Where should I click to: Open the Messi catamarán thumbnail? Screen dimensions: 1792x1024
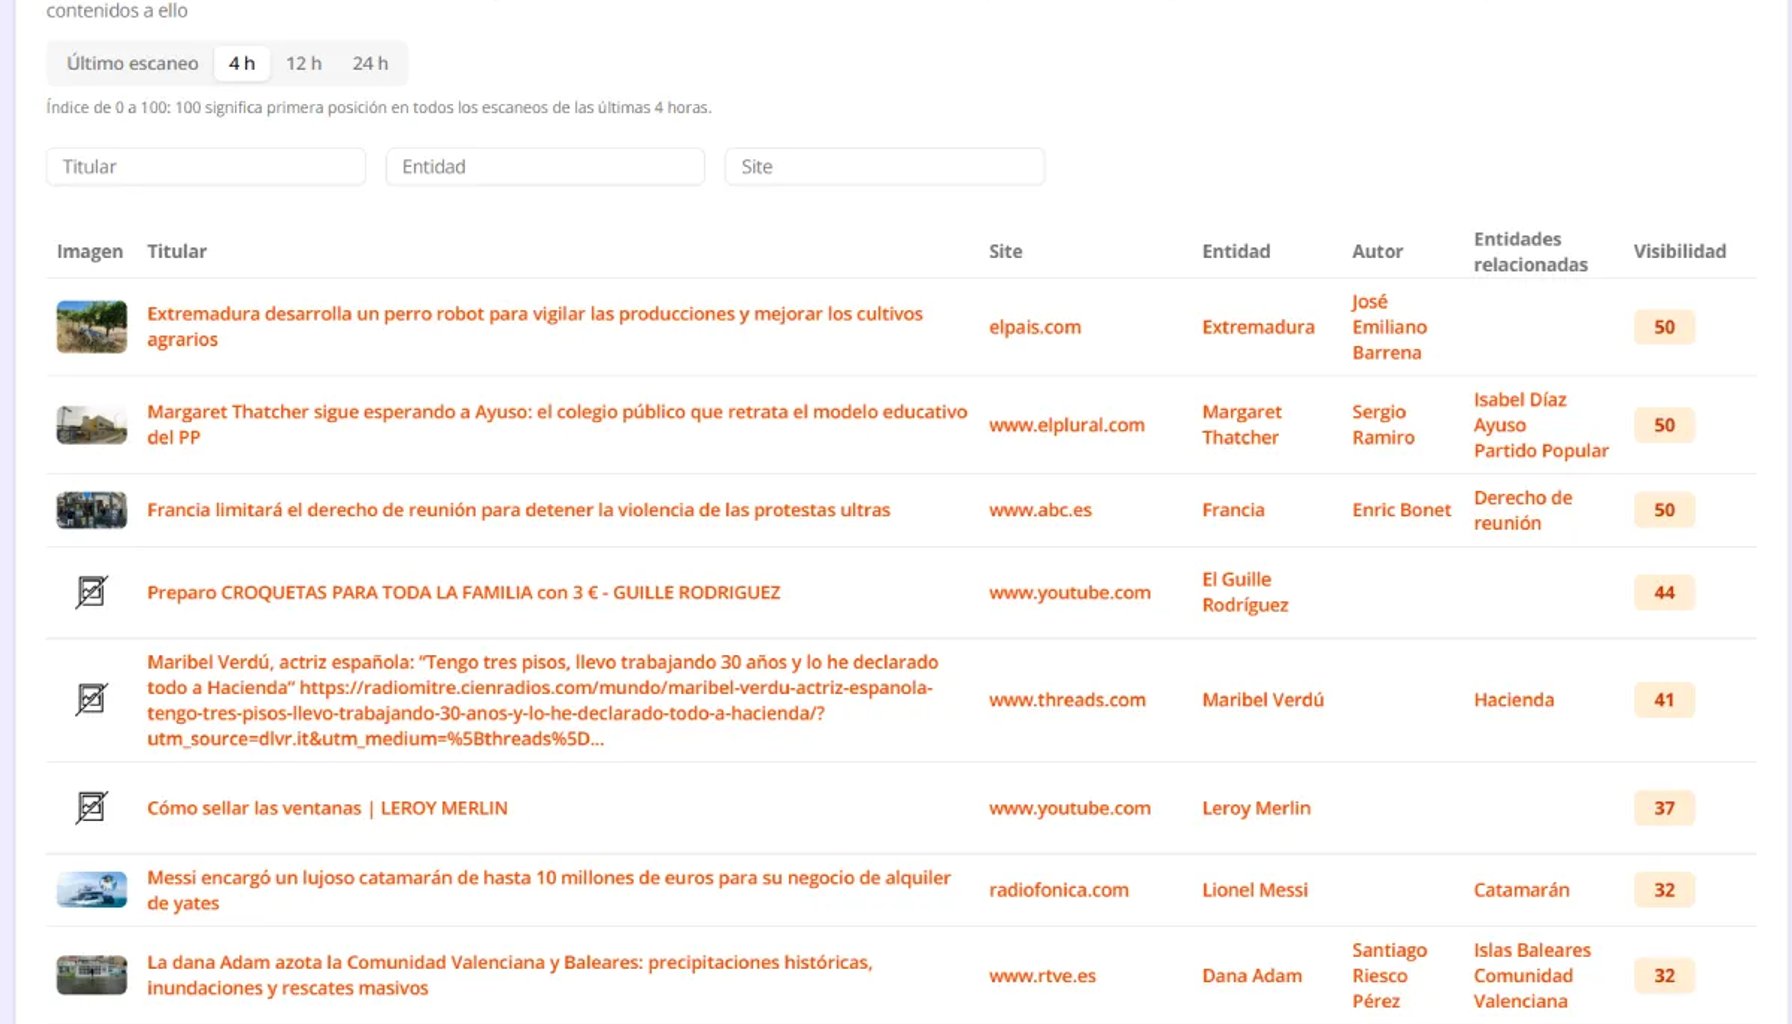click(x=91, y=890)
